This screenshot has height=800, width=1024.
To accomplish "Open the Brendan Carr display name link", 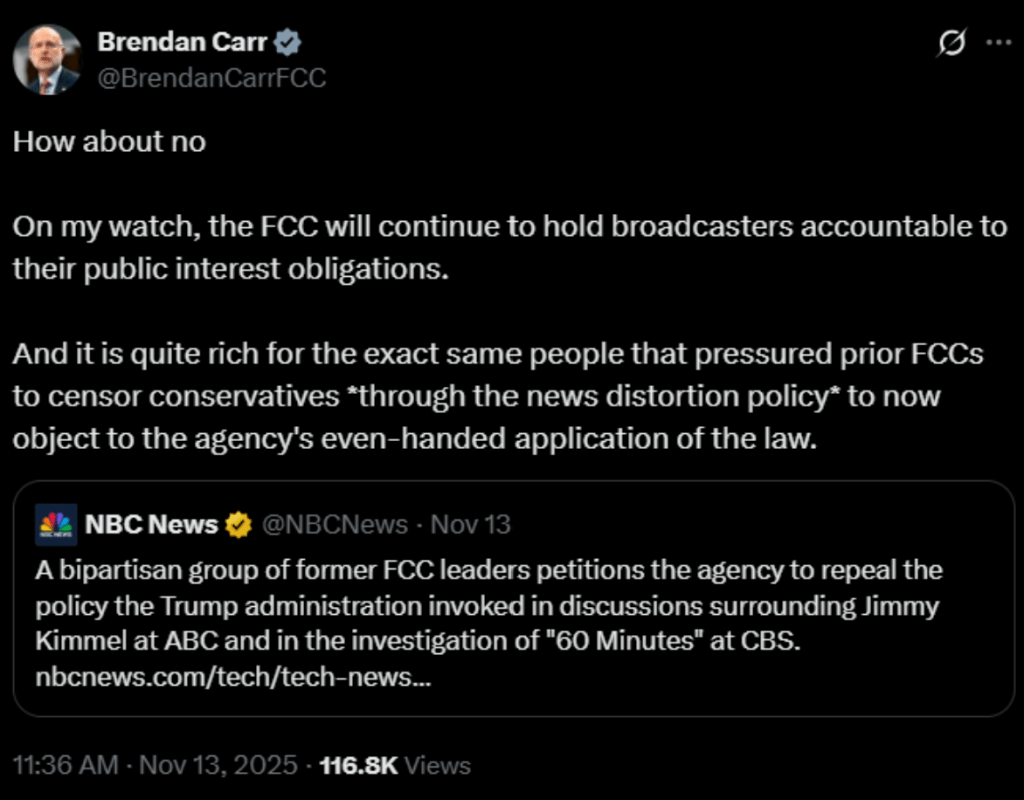I will tap(184, 42).
